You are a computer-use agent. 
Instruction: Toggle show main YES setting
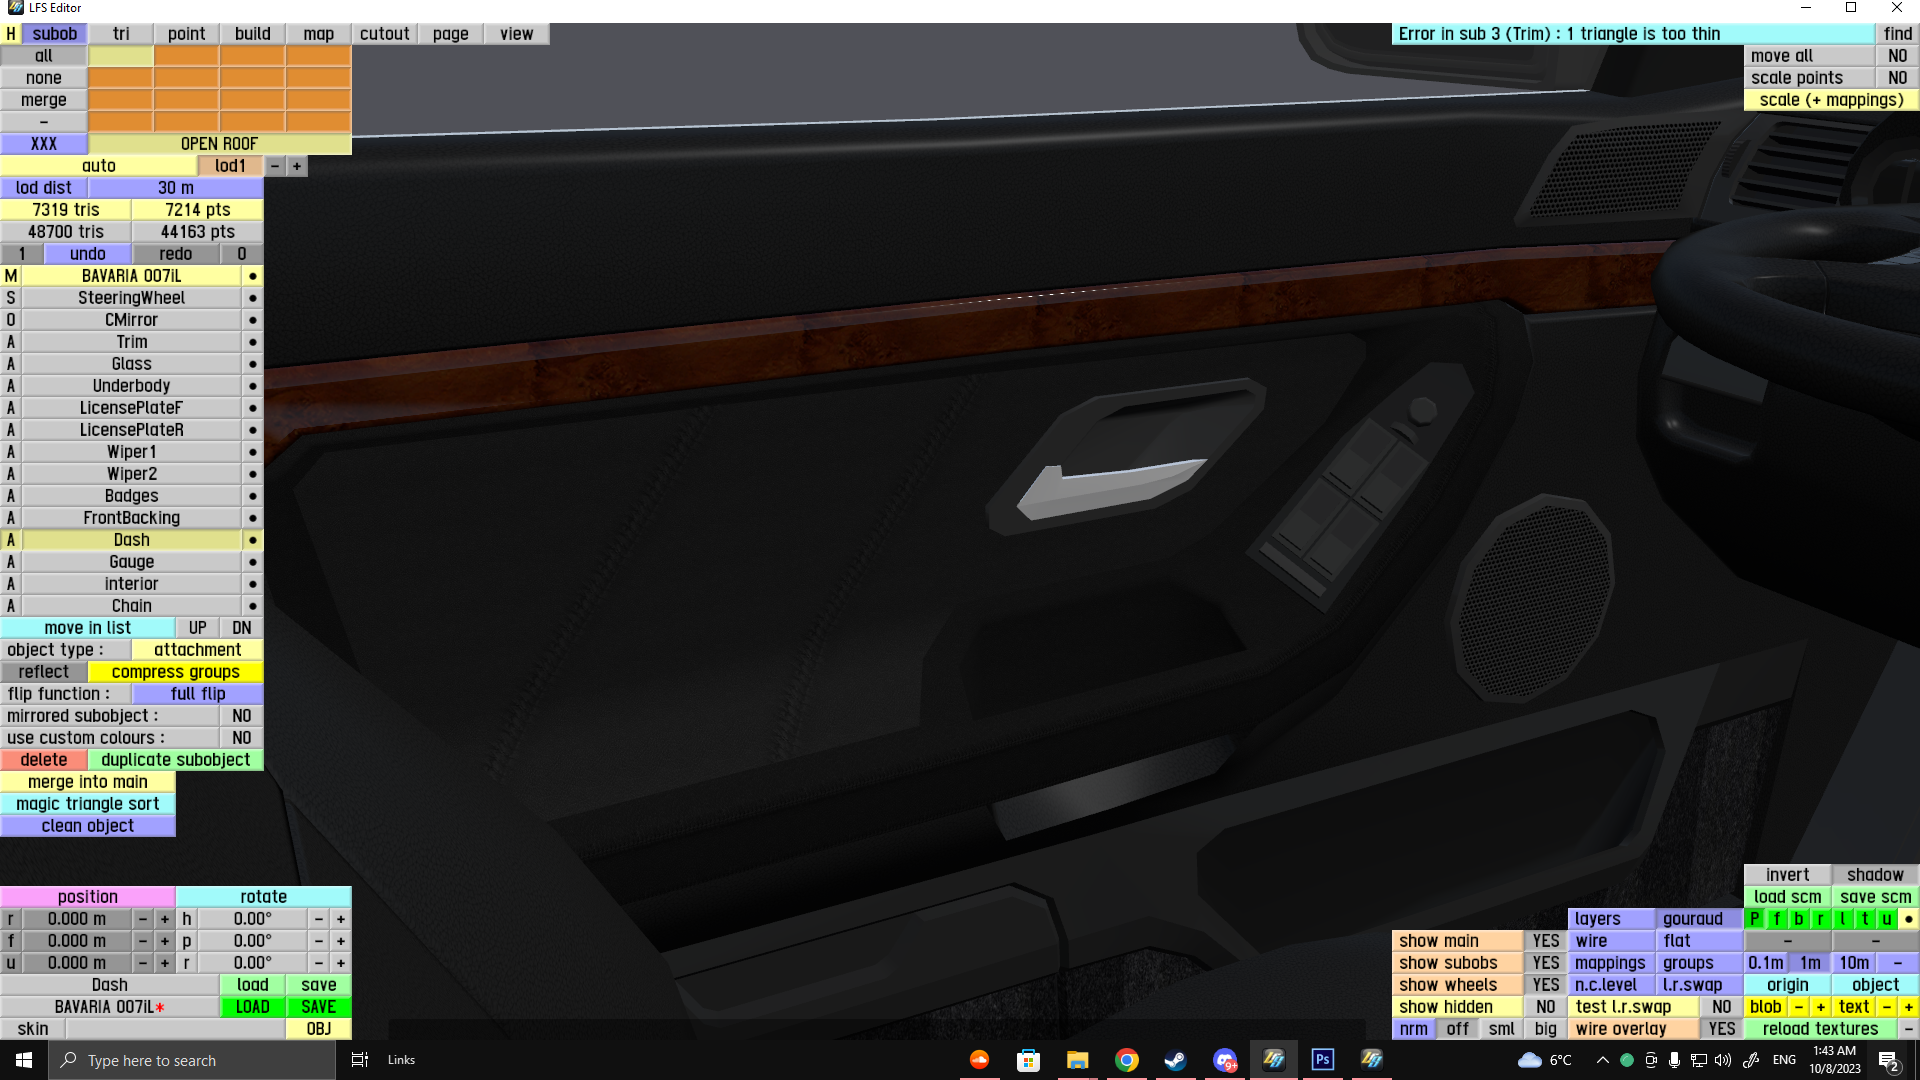point(1545,941)
